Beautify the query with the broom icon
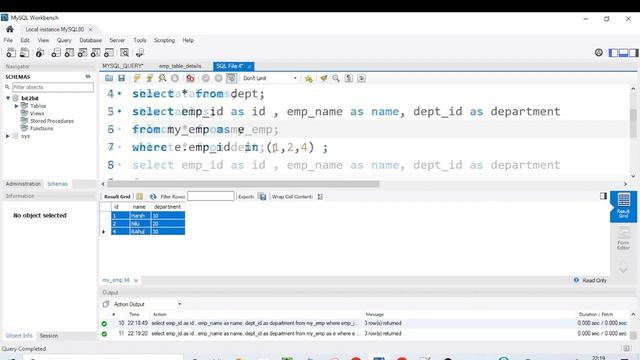 coord(323,78)
